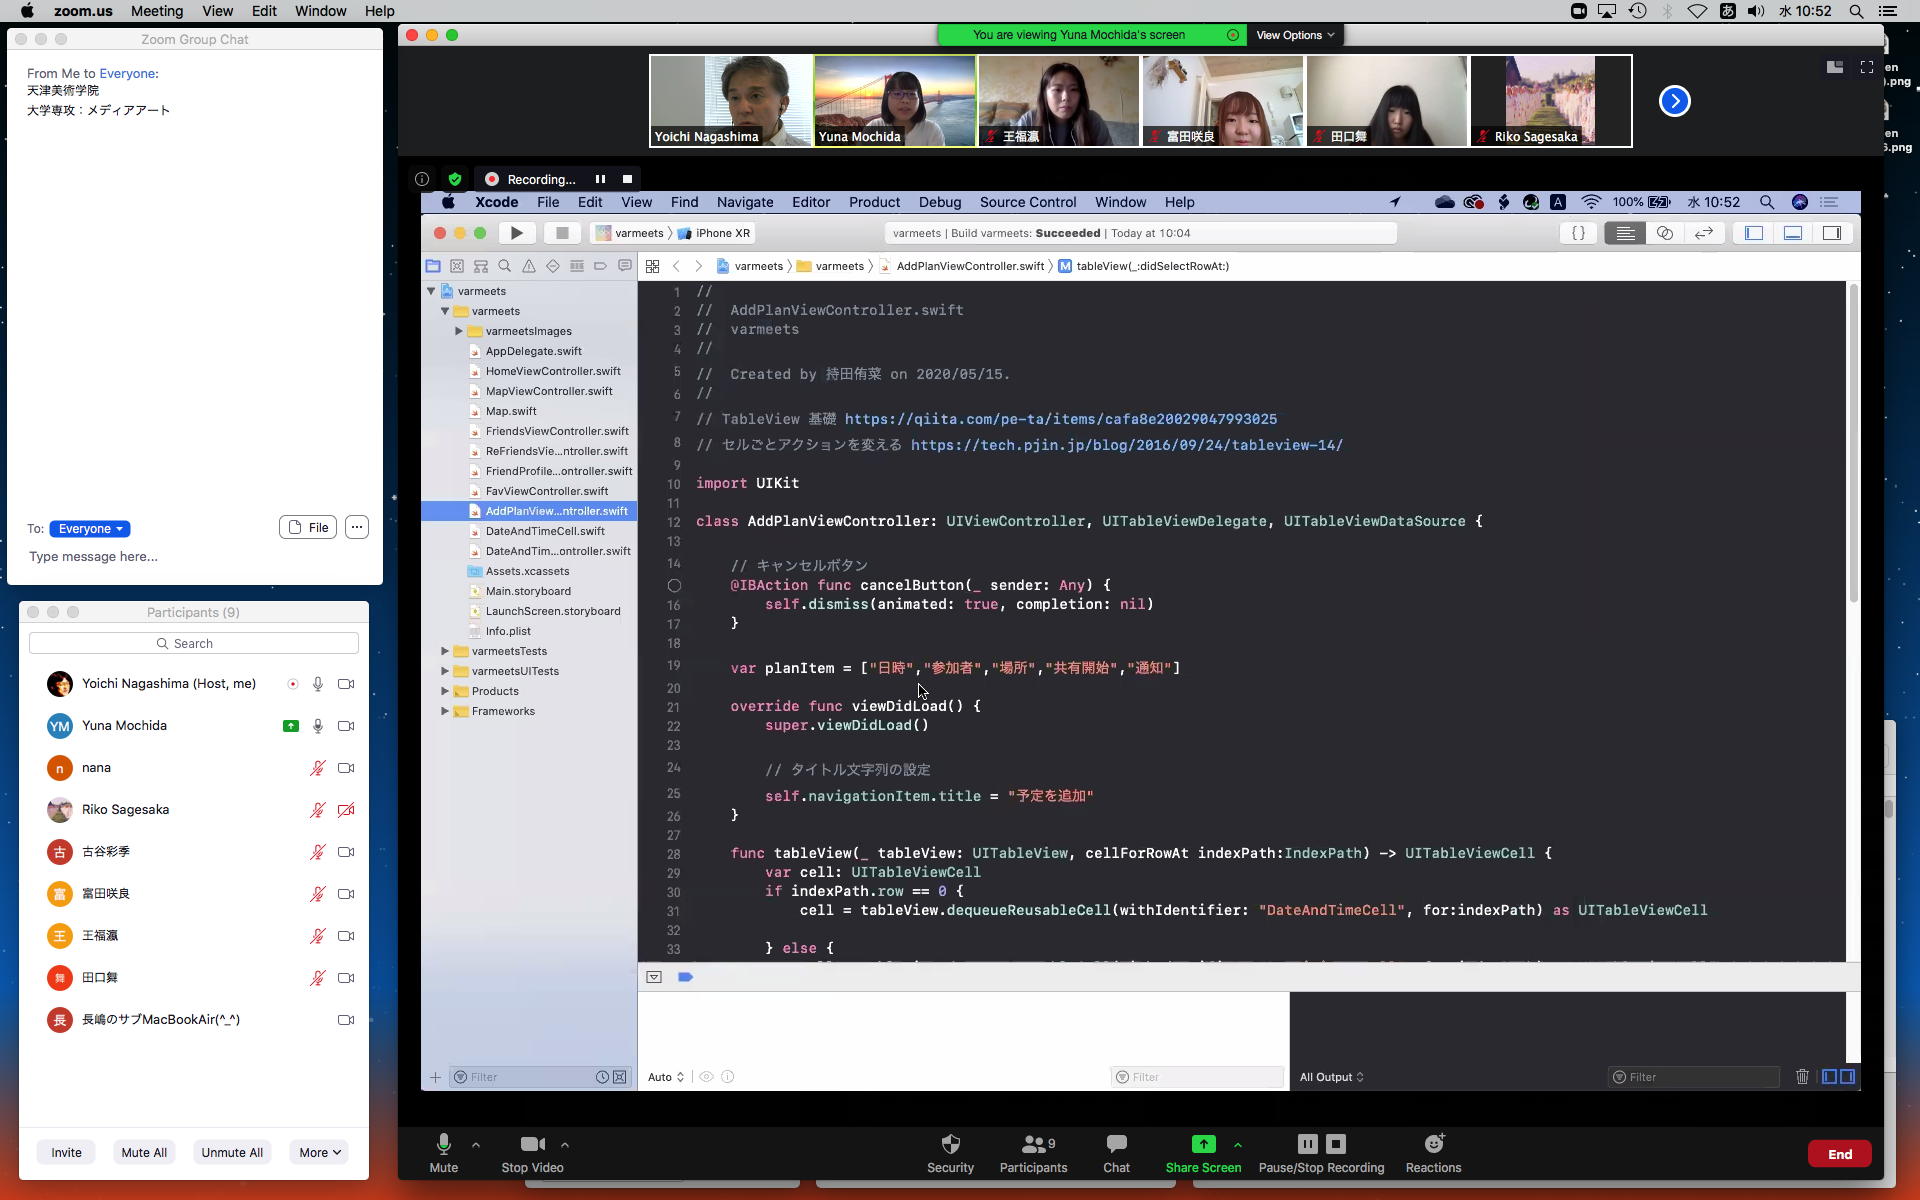The width and height of the screenshot is (1920, 1200).
Task: Mute your microphone in Zoom toolbar
Action: point(443,1144)
